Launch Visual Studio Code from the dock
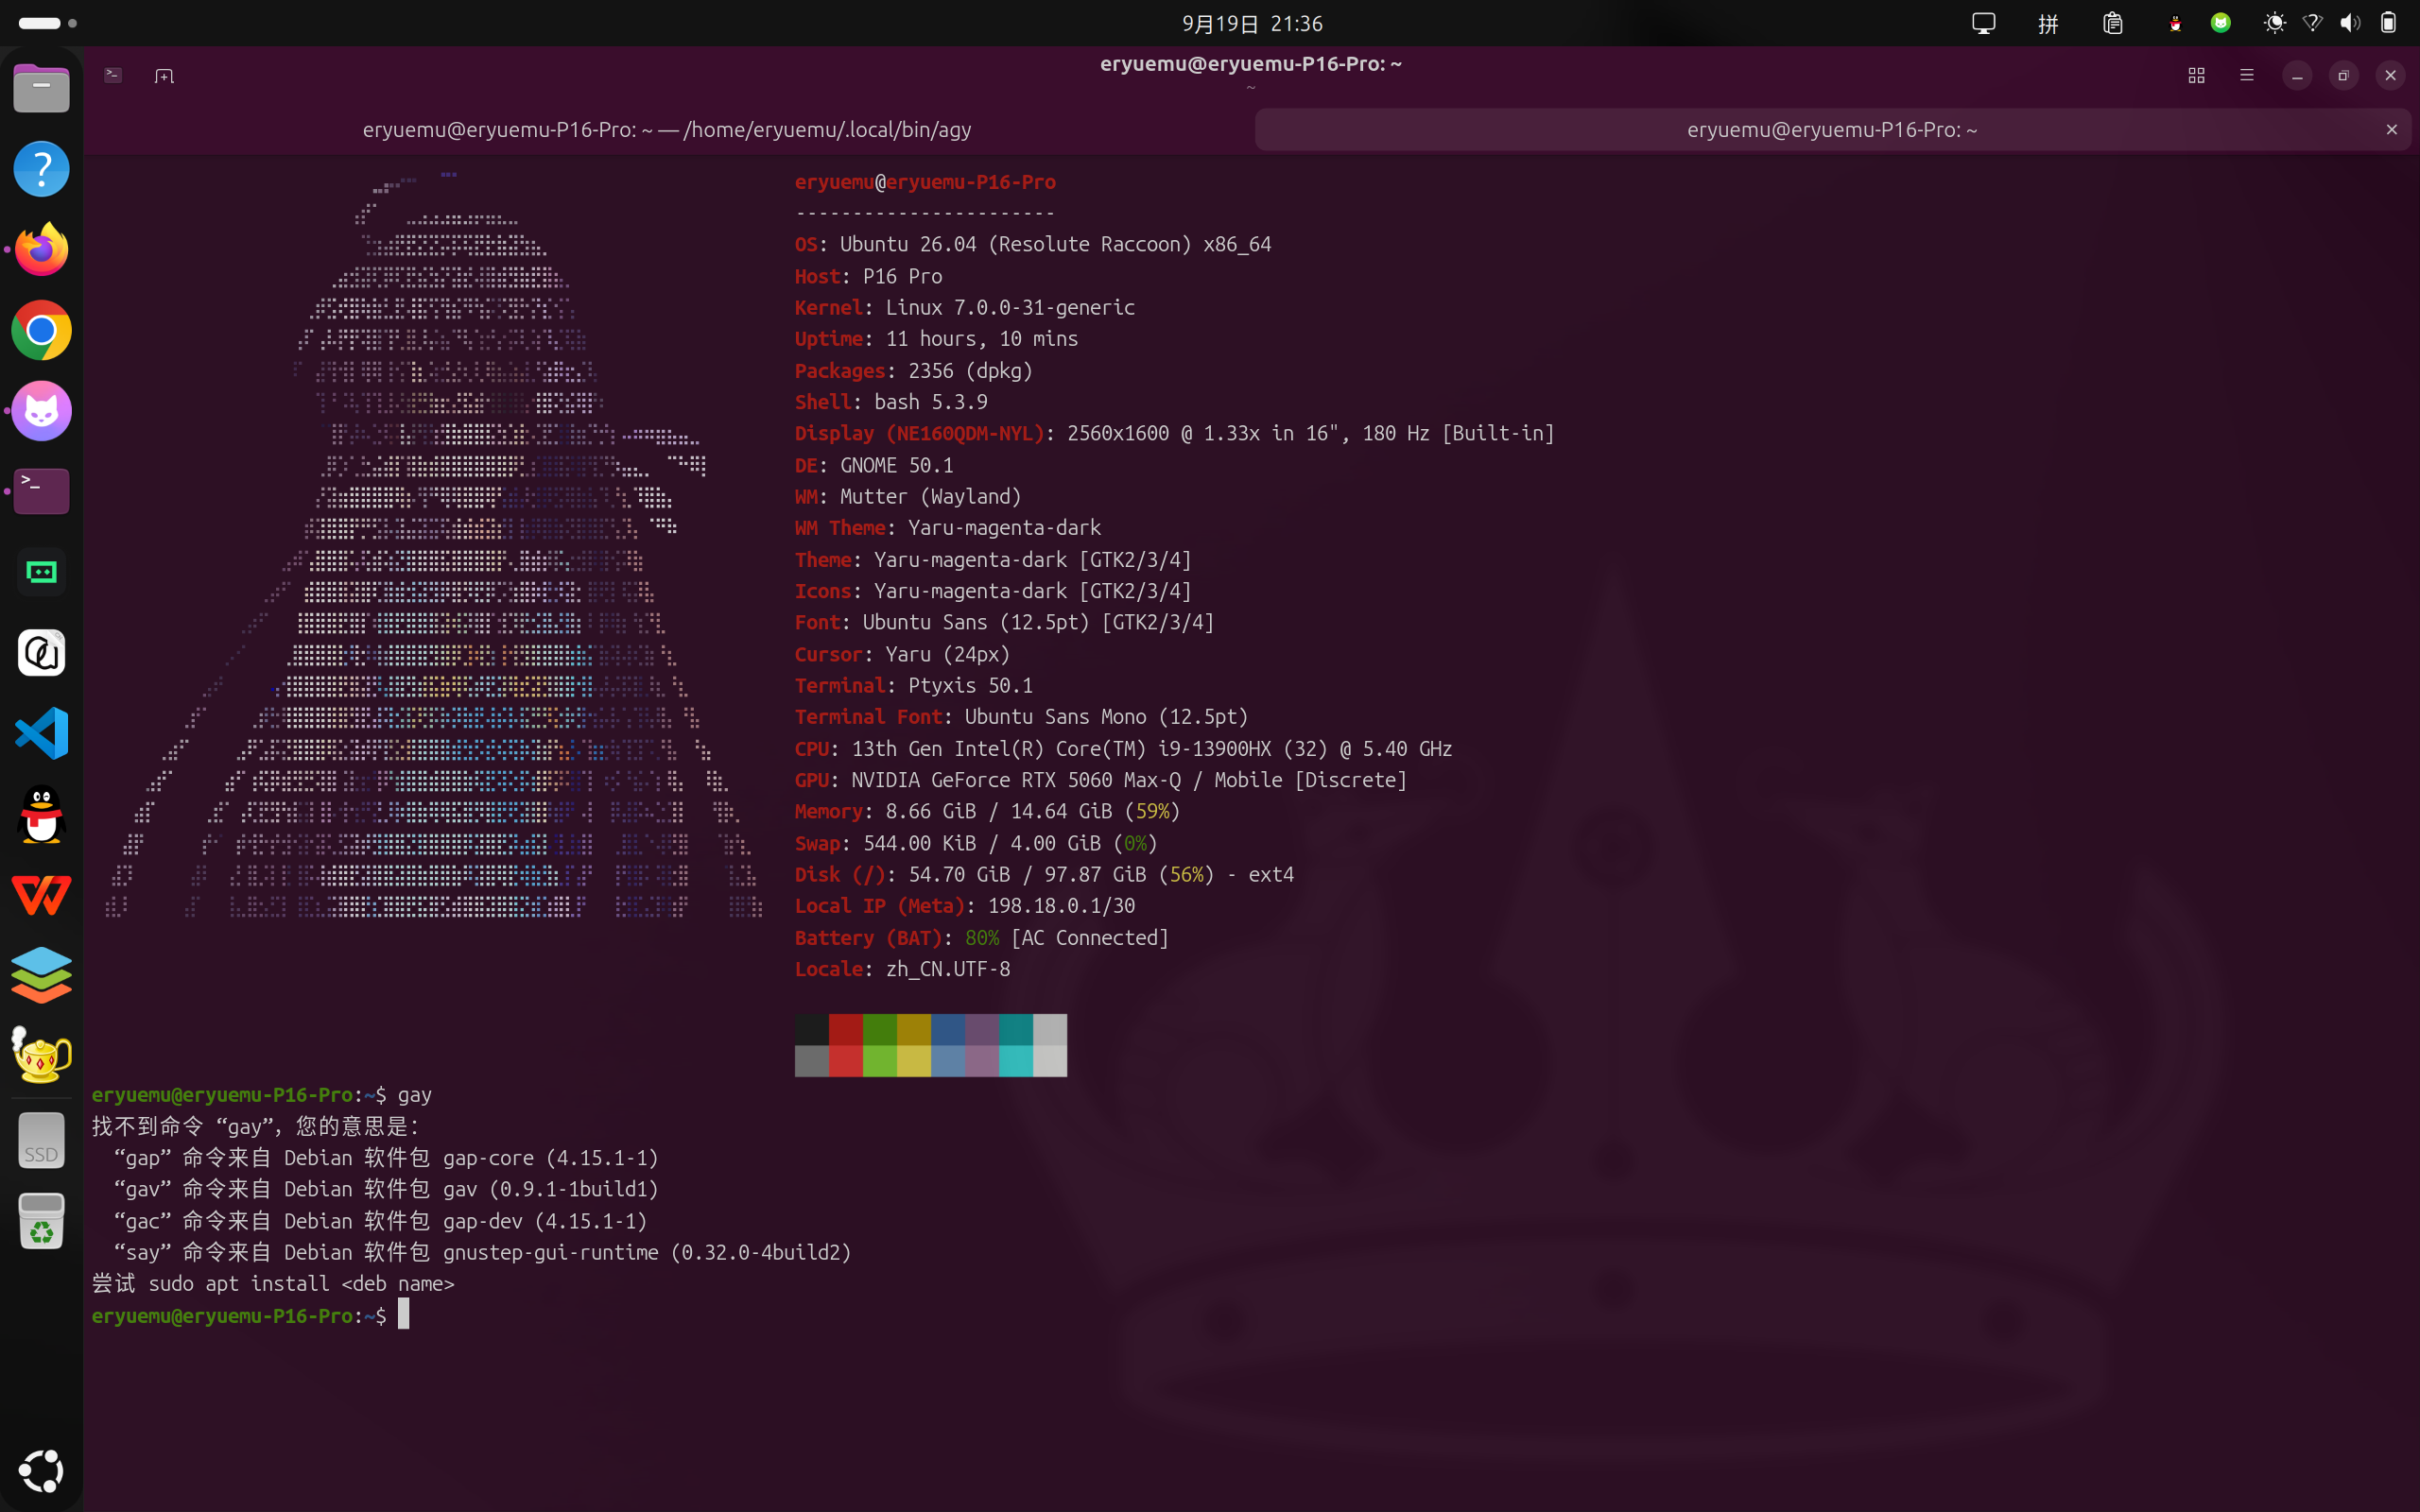The height and width of the screenshot is (1512, 2420). pos(41,733)
